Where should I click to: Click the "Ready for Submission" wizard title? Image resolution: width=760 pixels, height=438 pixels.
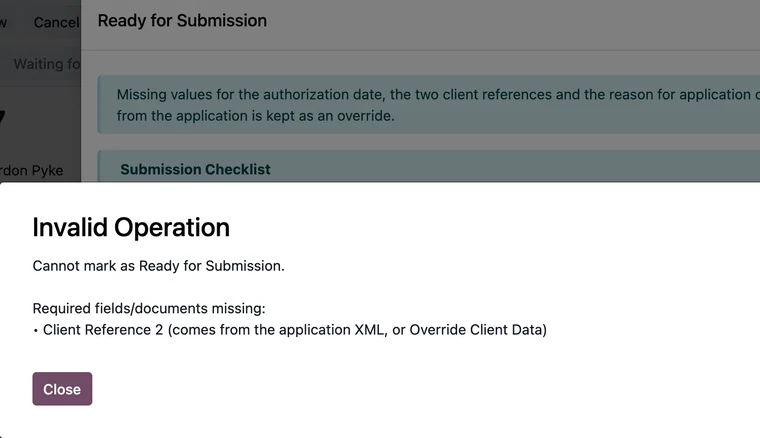pos(182,21)
